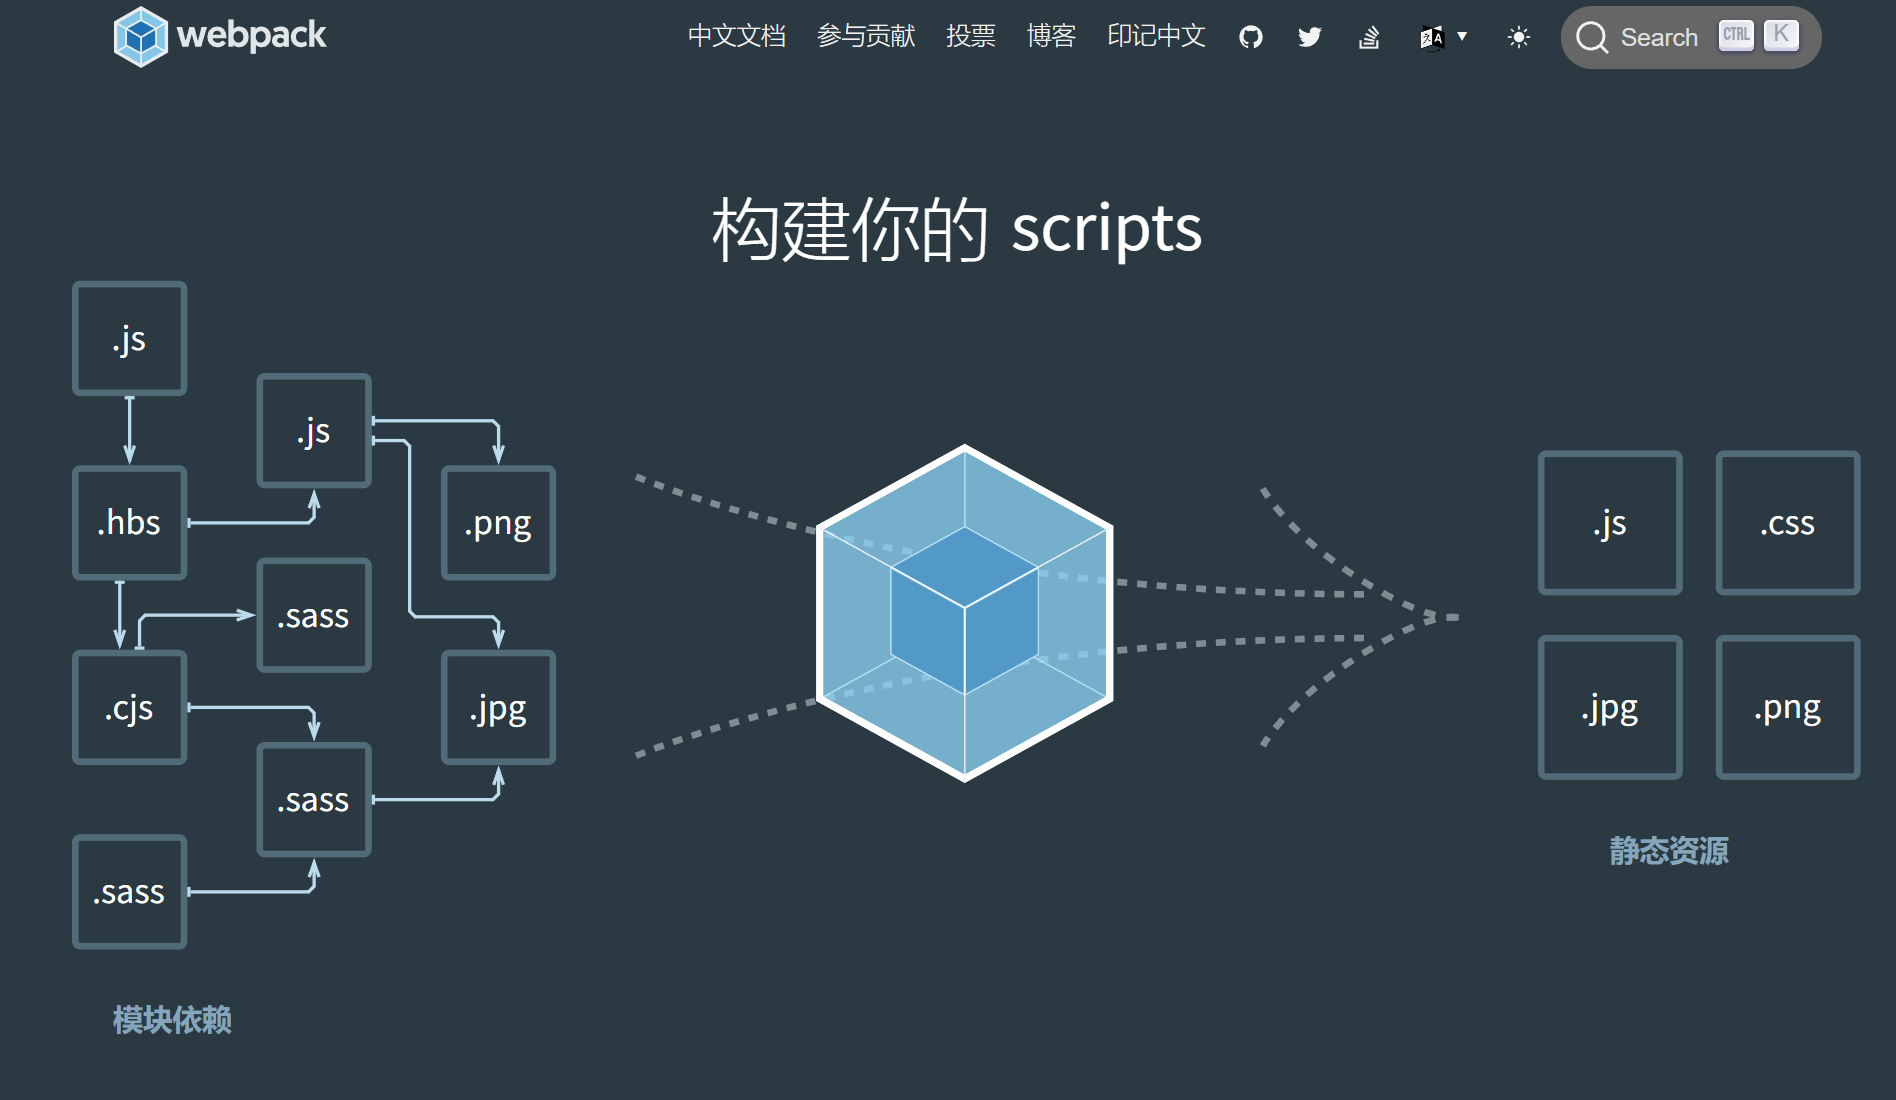Image resolution: width=1896 pixels, height=1100 pixels.
Task: Toggle light theme with sun icon
Action: tap(1518, 37)
